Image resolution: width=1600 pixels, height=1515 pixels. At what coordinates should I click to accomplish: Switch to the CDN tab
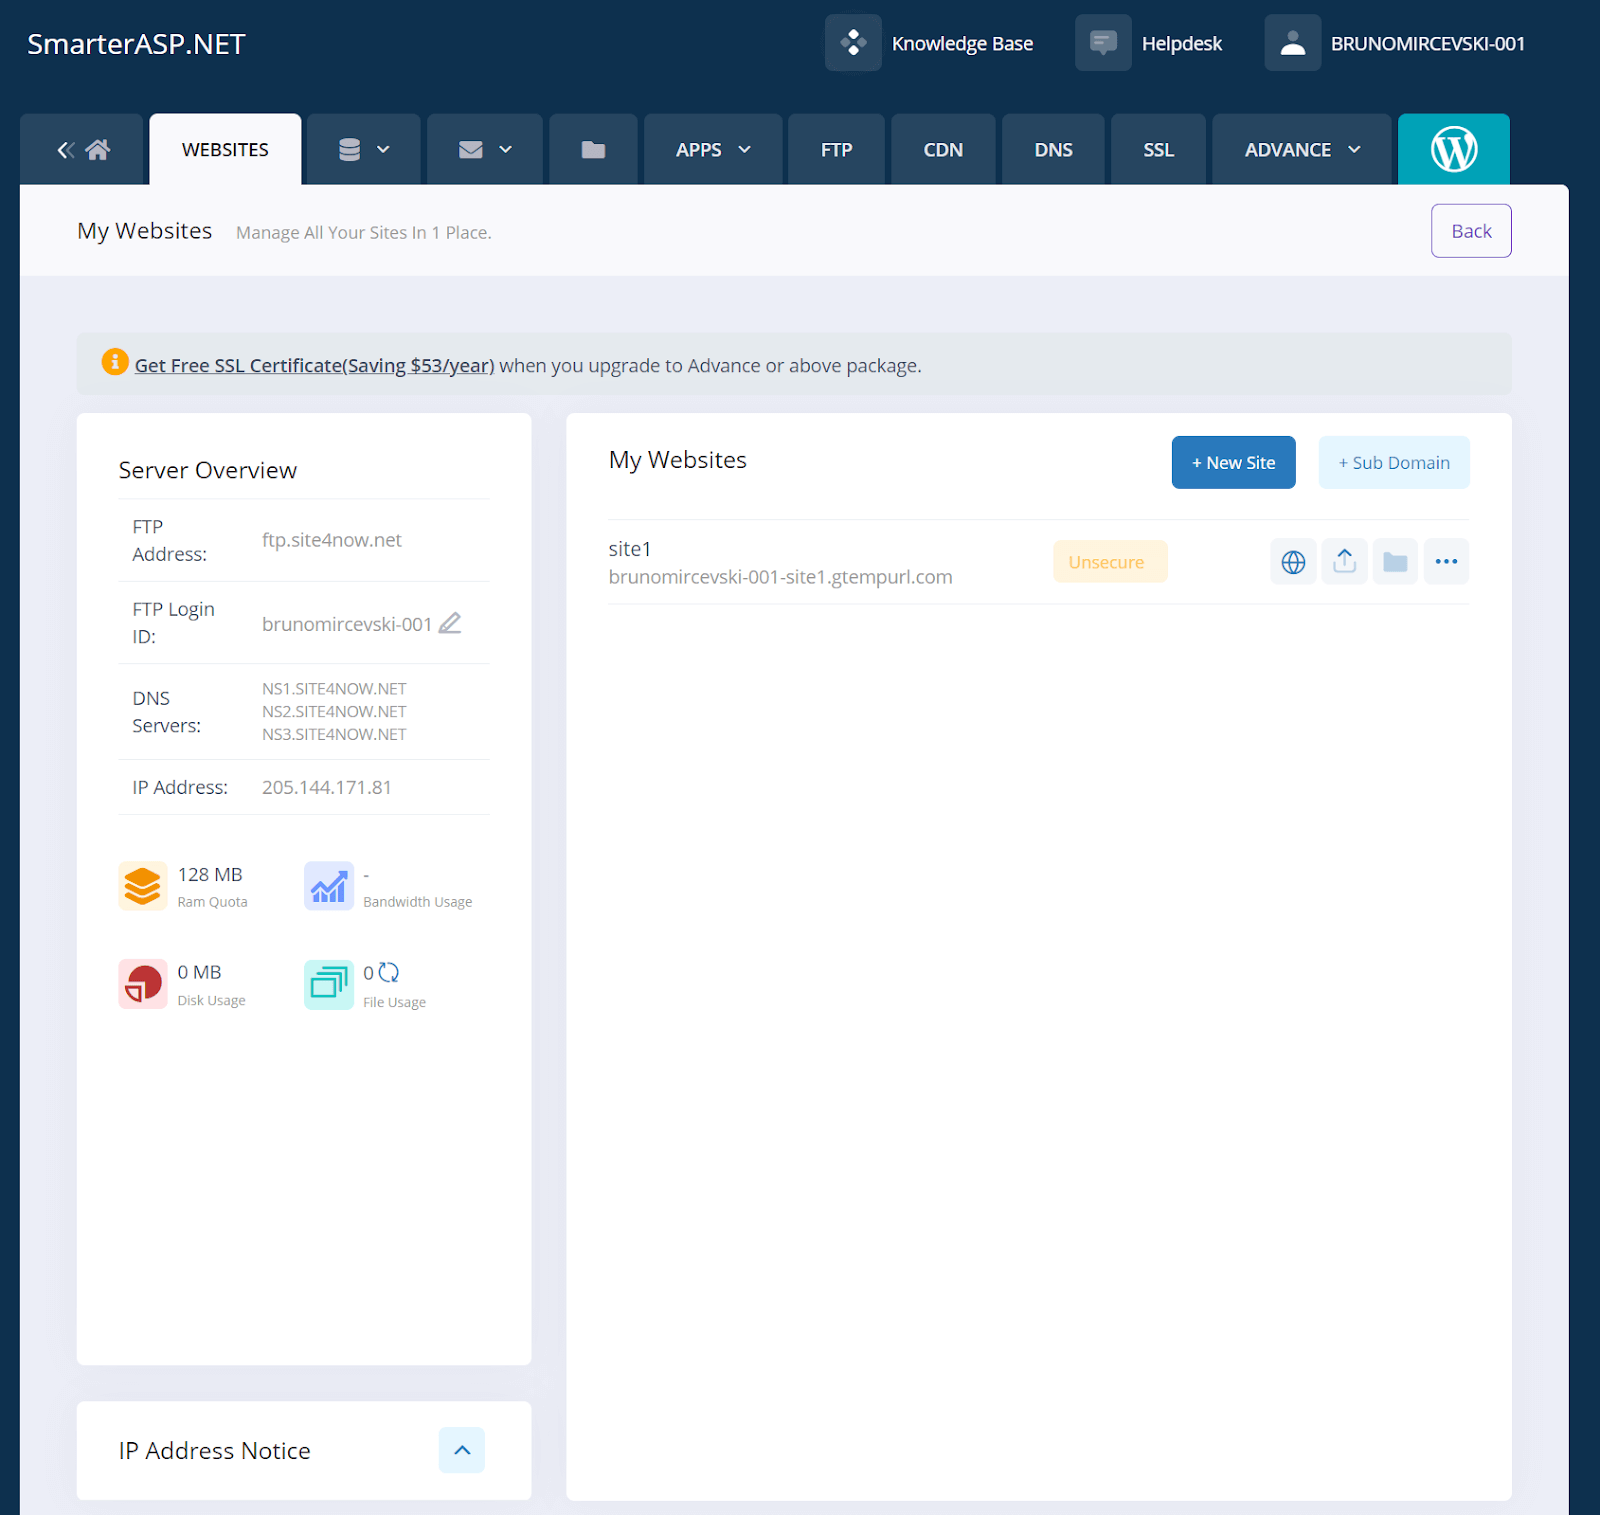[x=943, y=150]
